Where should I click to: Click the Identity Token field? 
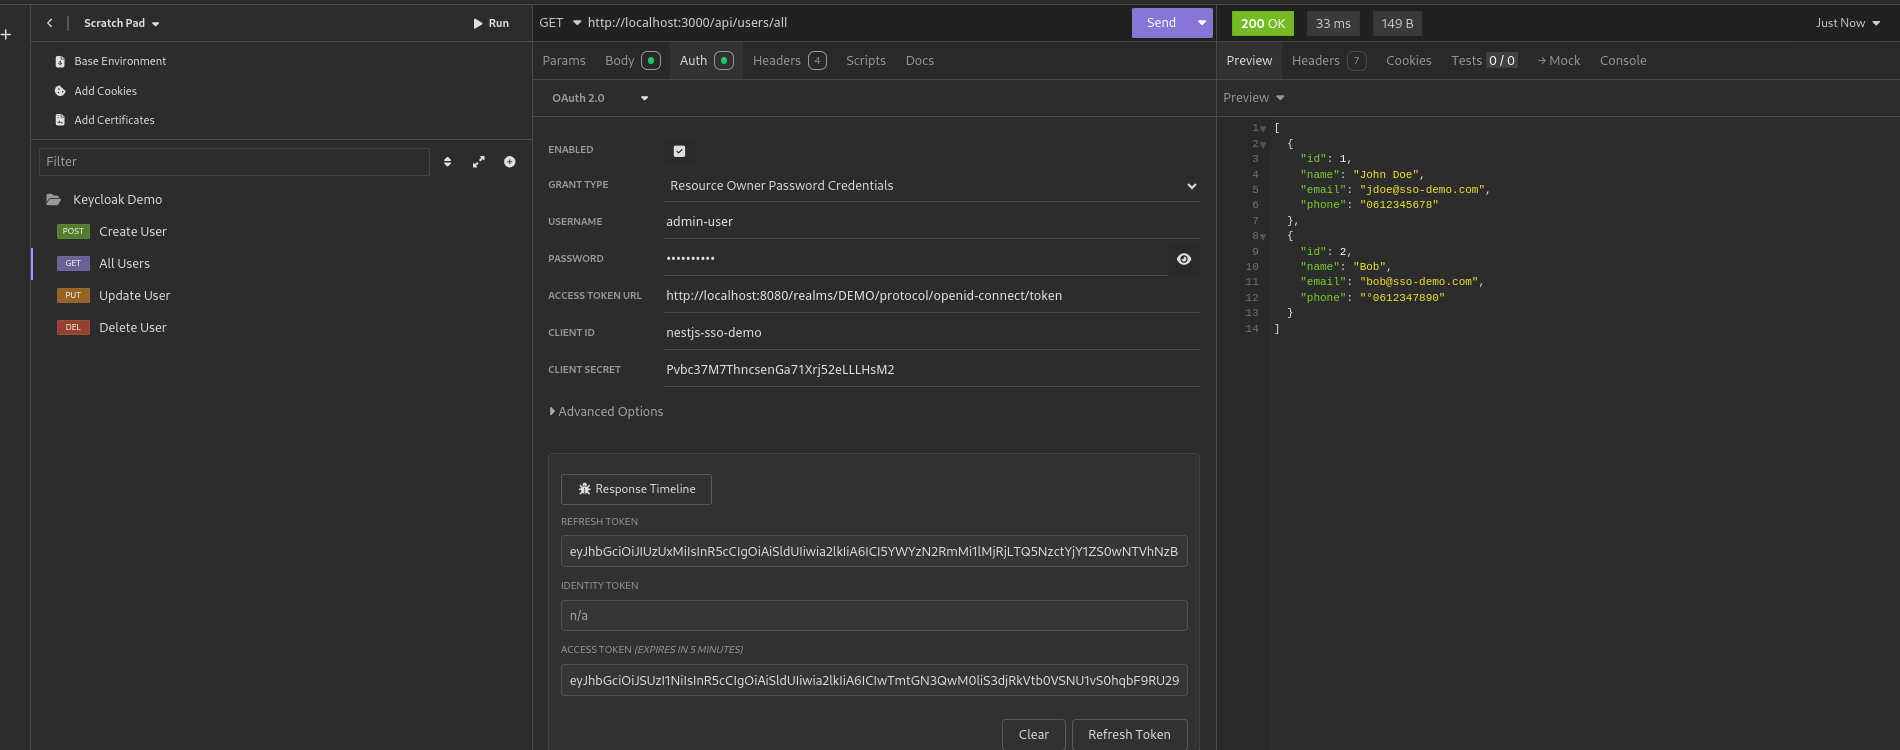(x=874, y=616)
